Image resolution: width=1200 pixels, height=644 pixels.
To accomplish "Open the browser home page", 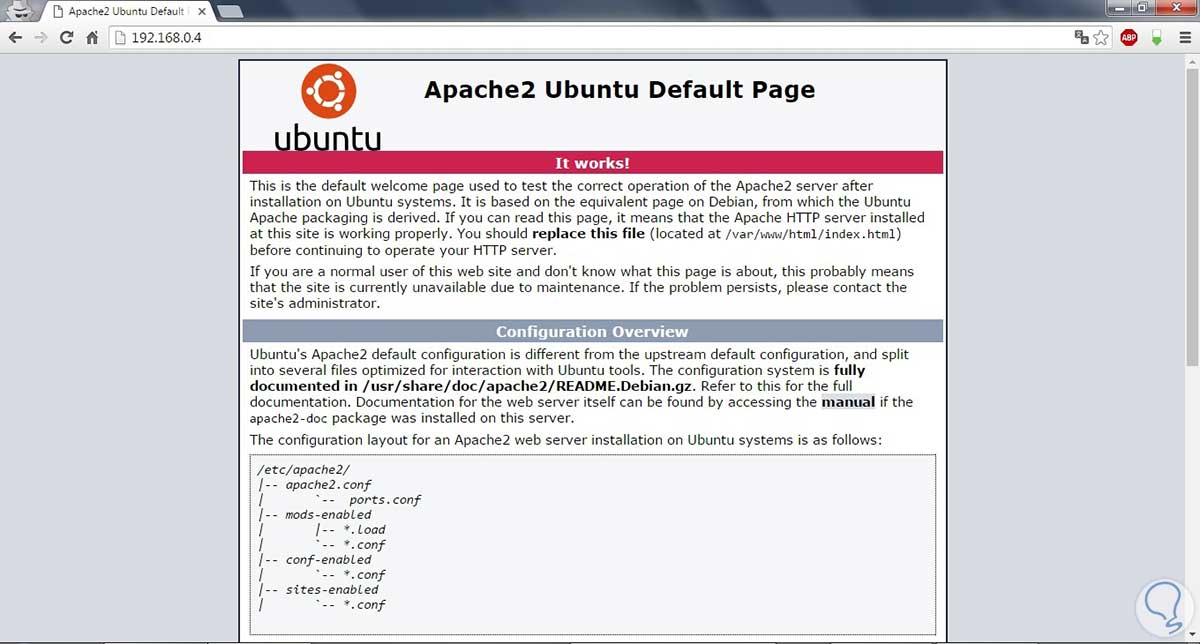I will pyautogui.click(x=92, y=38).
